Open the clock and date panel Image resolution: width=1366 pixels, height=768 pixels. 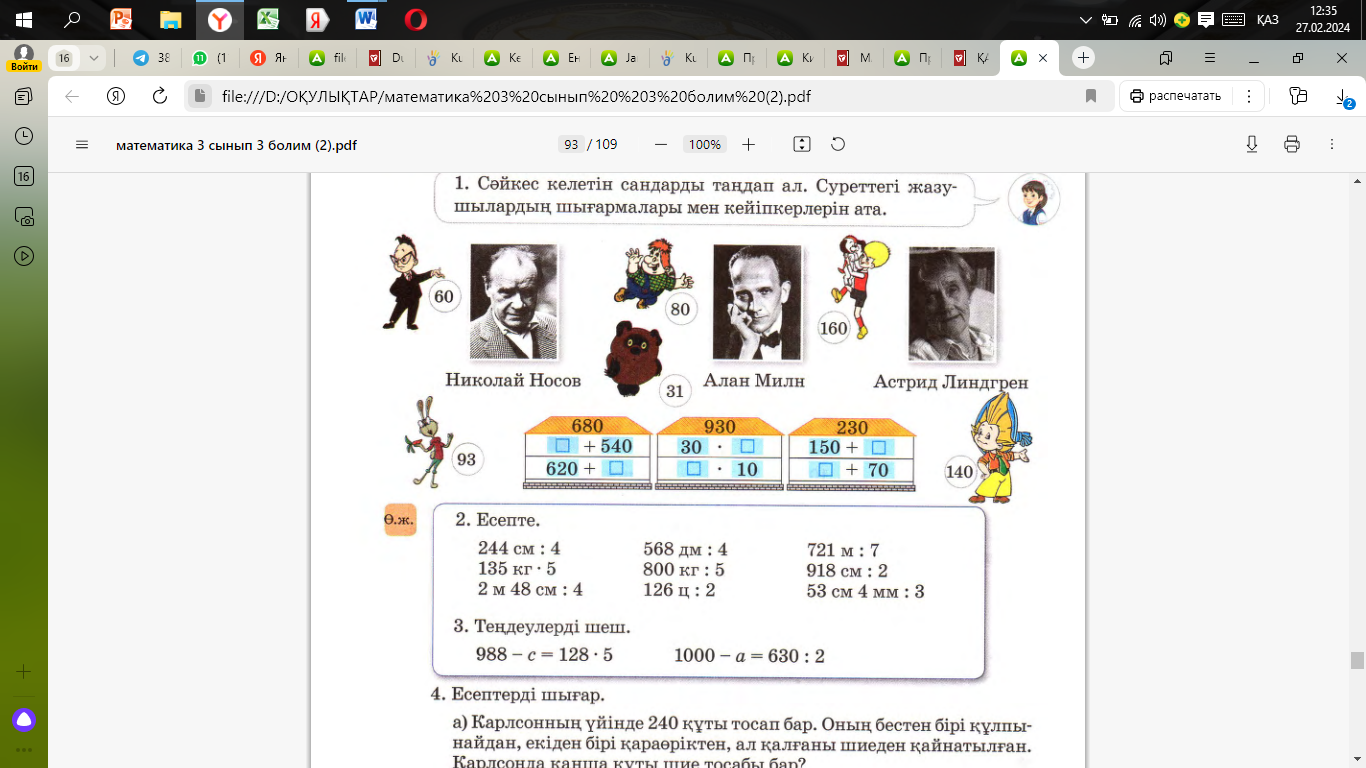[1322, 19]
